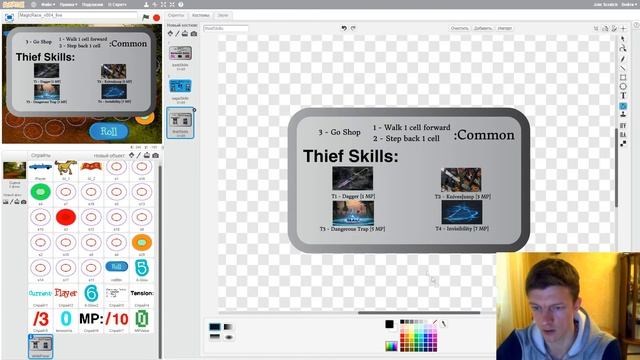Click the red stop button
Screen dimensions: 640x360
(x=156, y=17)
